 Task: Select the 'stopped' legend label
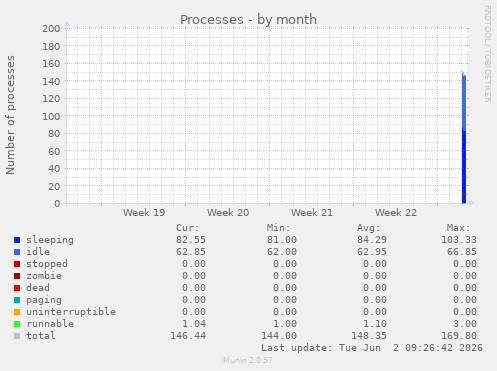point(47,264)
